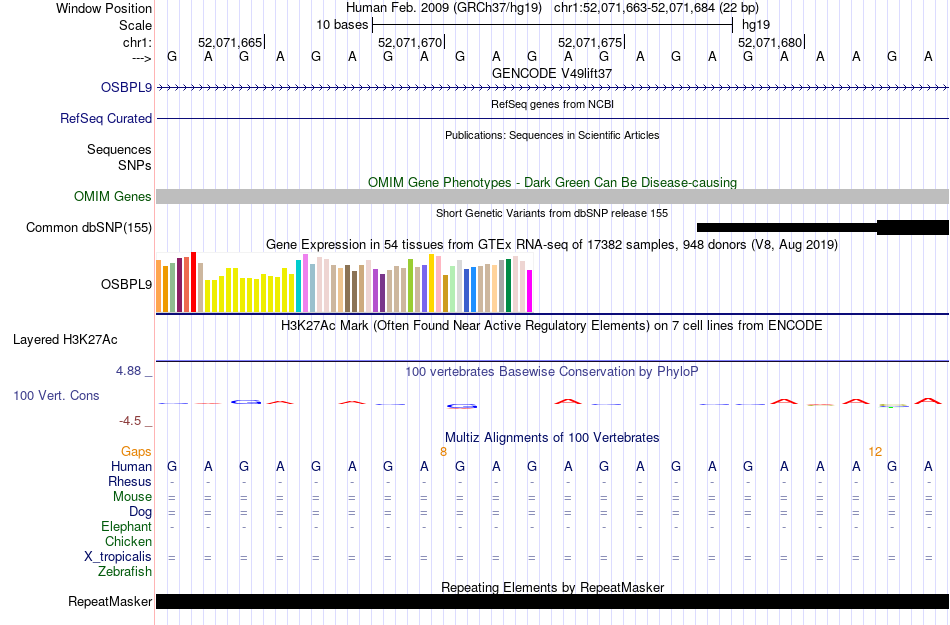Image resolution: width=950 pixels, height=625 pixels.
Task: Select the Dog species row label
Action: click(140, 512)
